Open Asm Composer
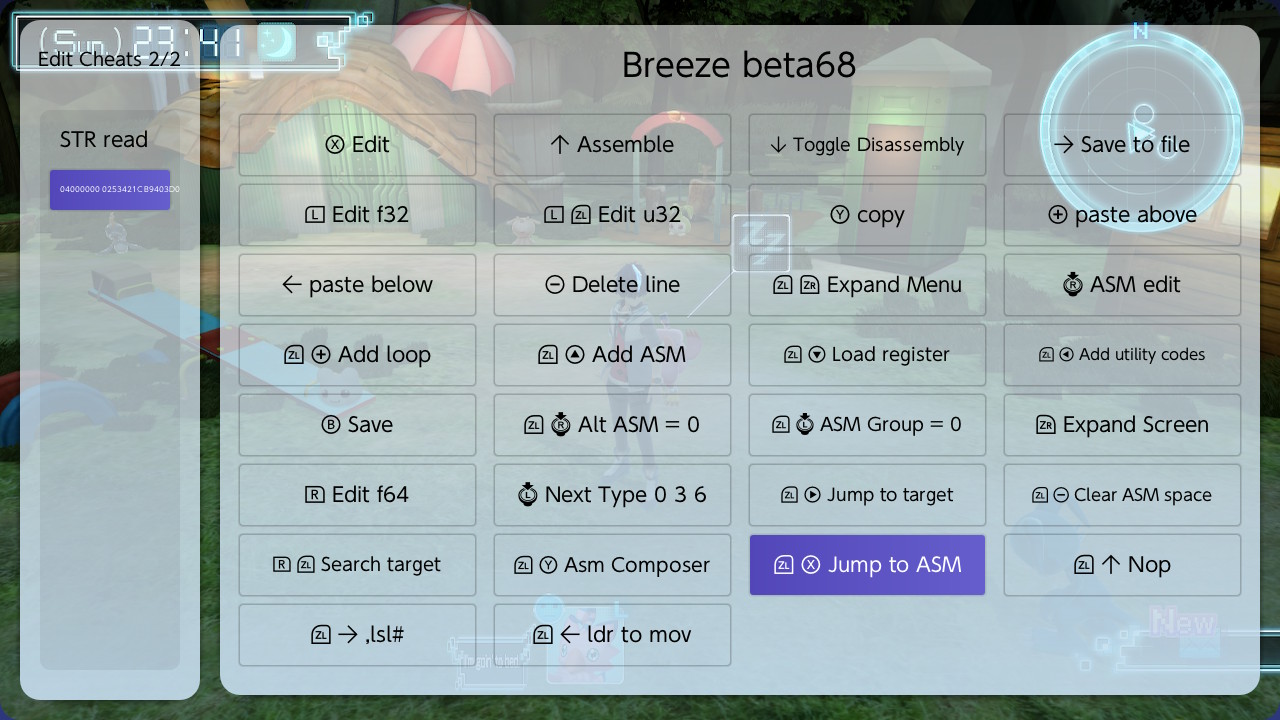The height and width of the screenshot is (720, 1280). [612, 565]
